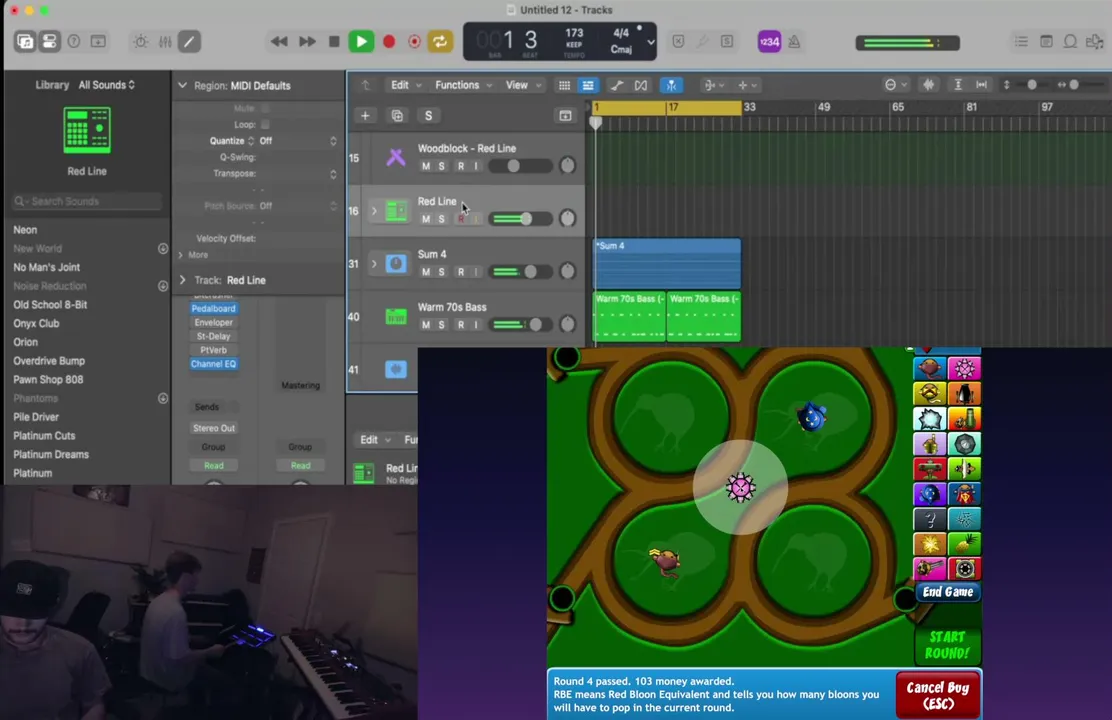Viewport: 1112px width, 720px height.
Task: Toggle the automation curve button
Action: pos(616,85)
